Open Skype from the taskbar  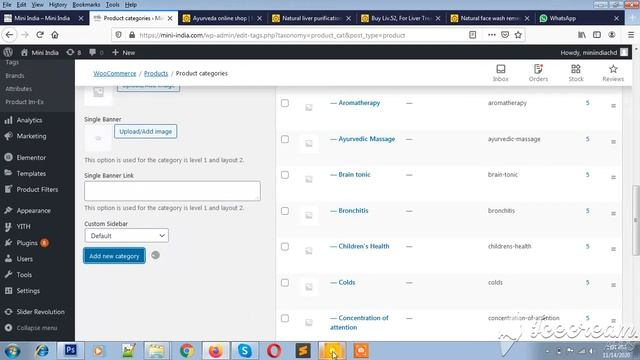pyautogui.click(x=244, y=351)
